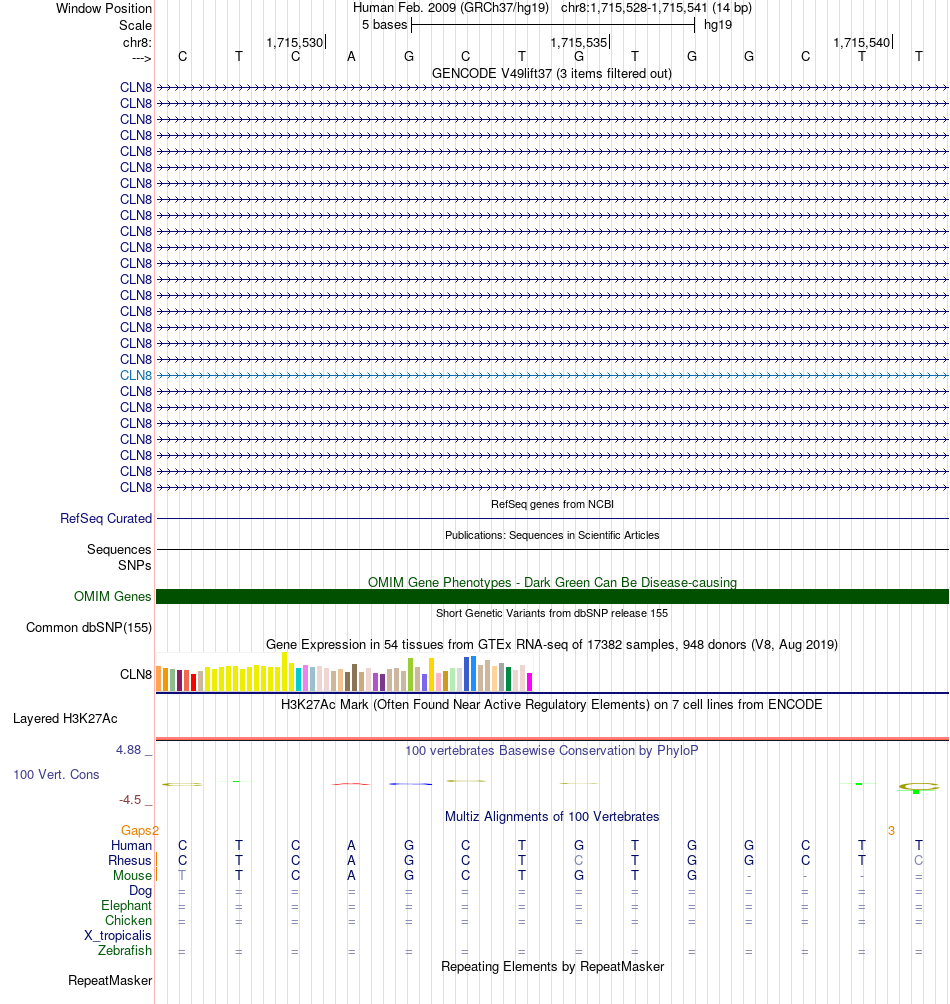
Task: Open the GTEx Gene Expression track title
Action: [552, 644]
